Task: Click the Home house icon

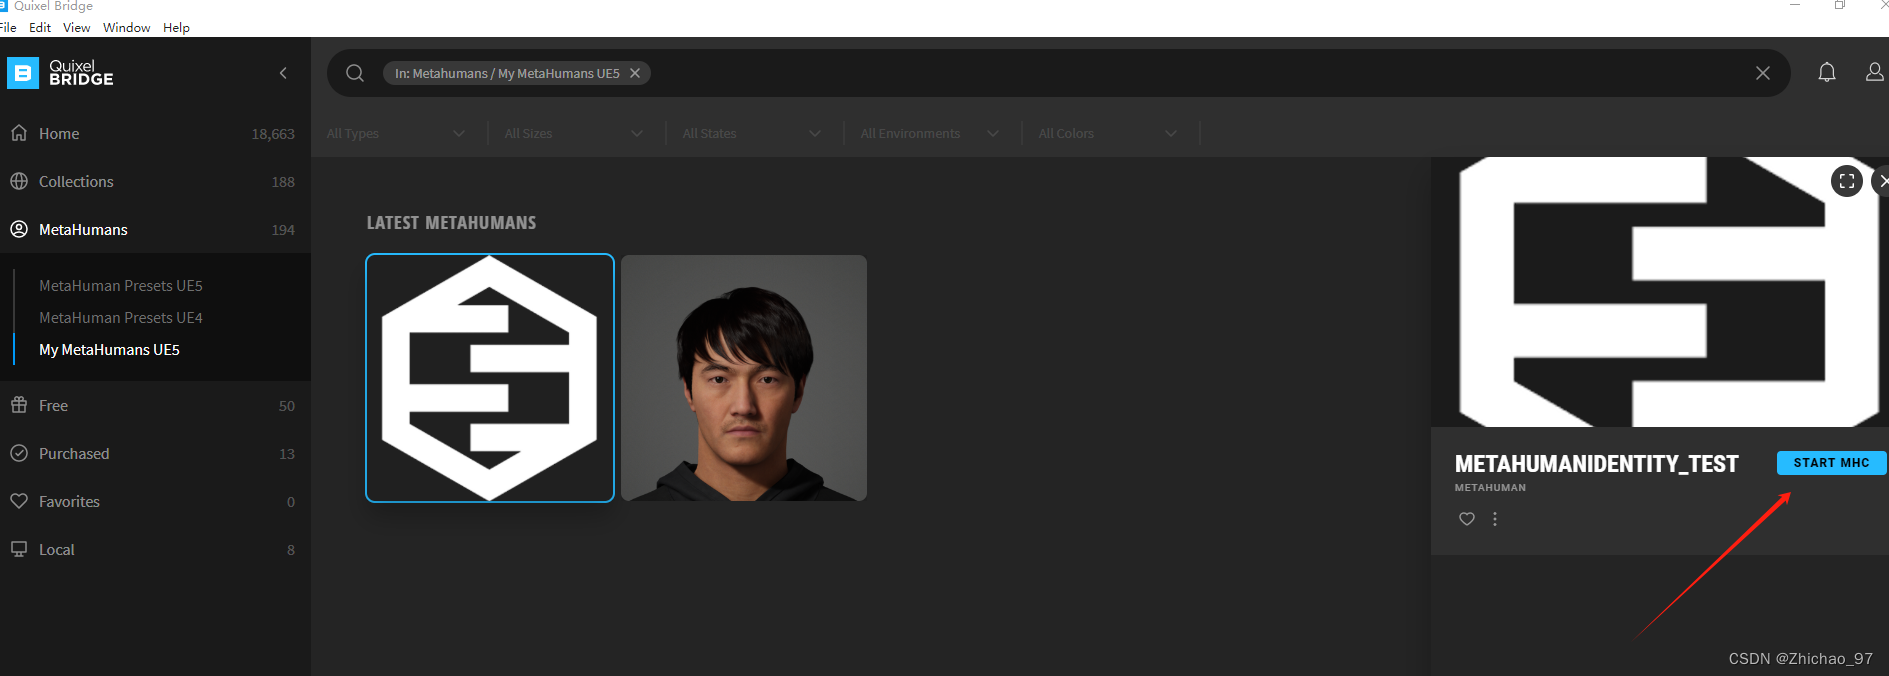Action: click(19, 133)
